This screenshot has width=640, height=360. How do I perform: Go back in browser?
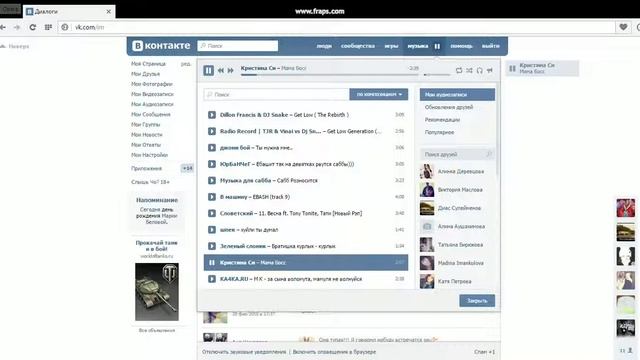pos(3,27)
